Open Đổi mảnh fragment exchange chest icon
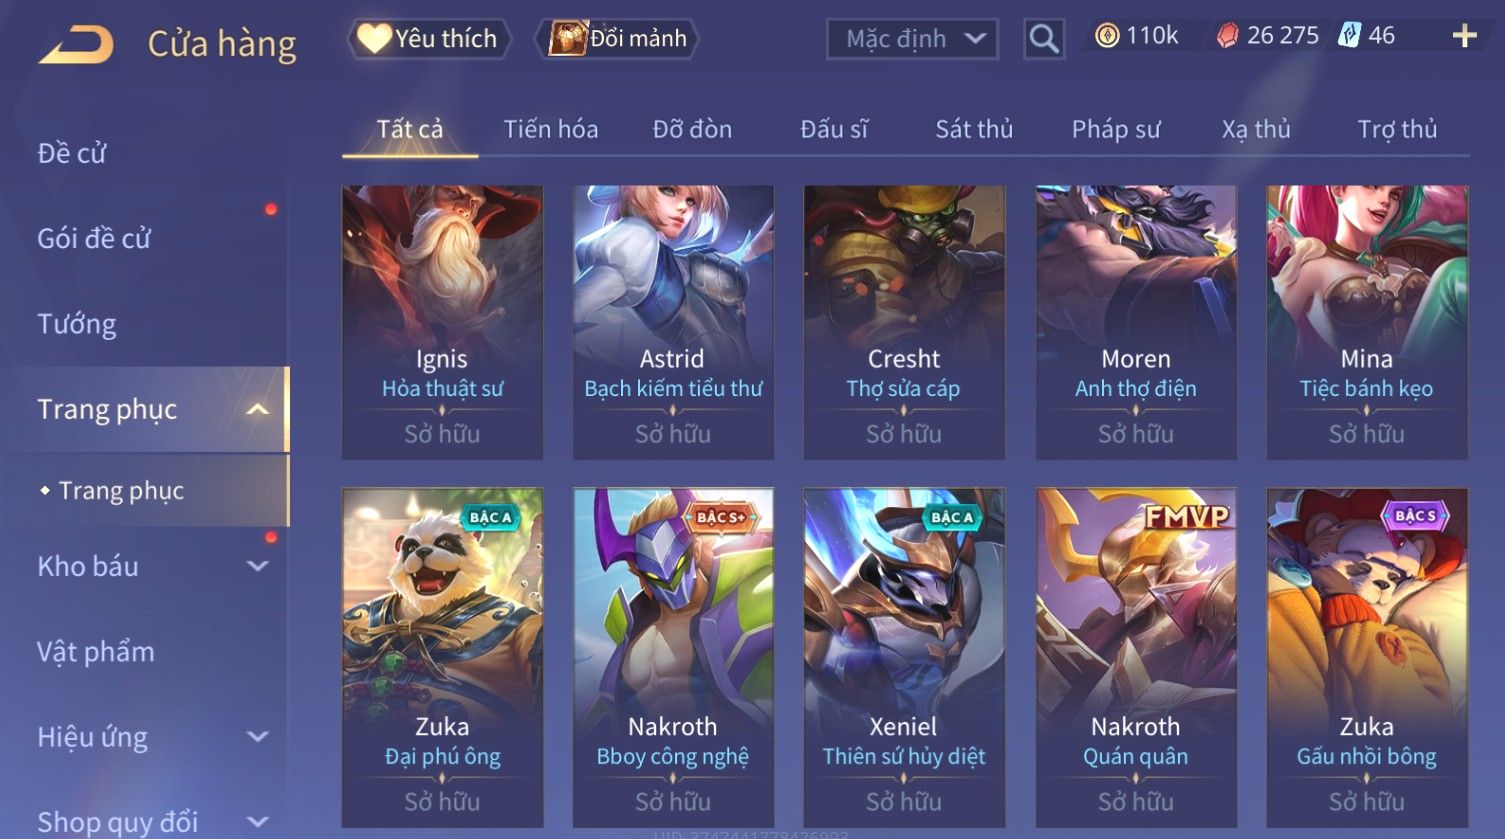The width and height of the screenshot is (1505, 839). pyautogui.click(x=617, y=39)
